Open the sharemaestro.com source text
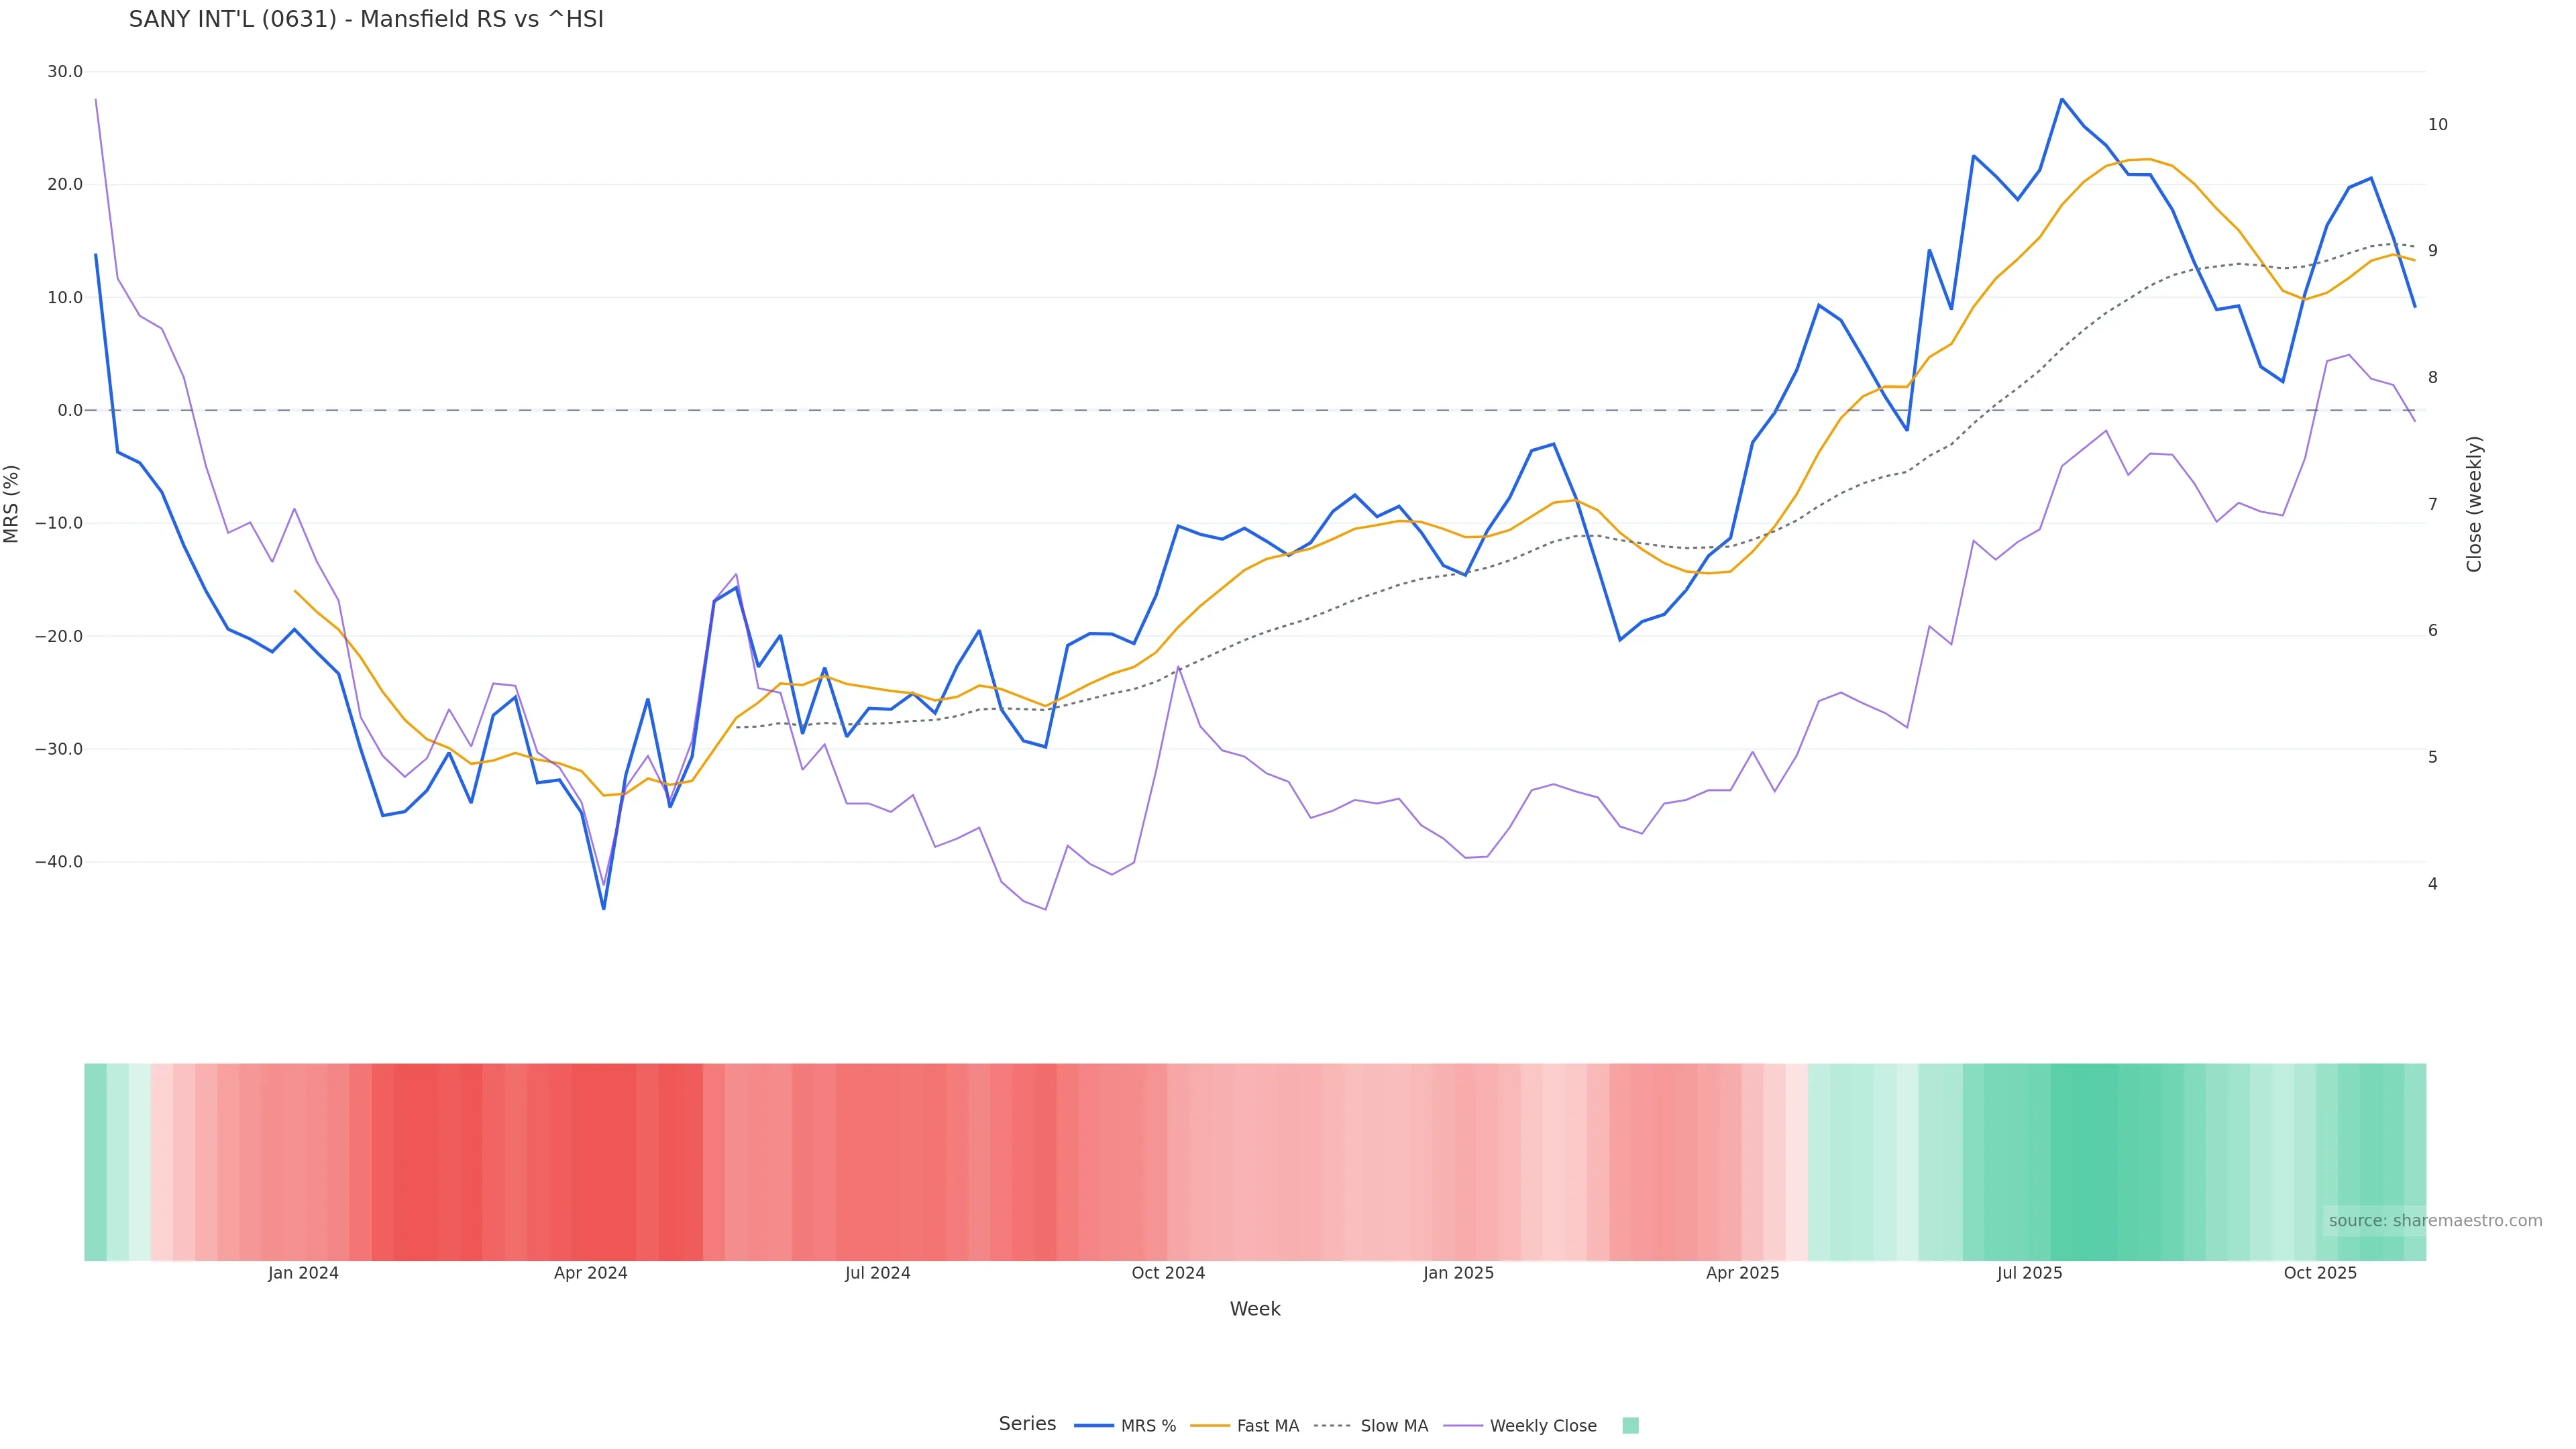 pyautogui.click(x=2434, y=1221)
